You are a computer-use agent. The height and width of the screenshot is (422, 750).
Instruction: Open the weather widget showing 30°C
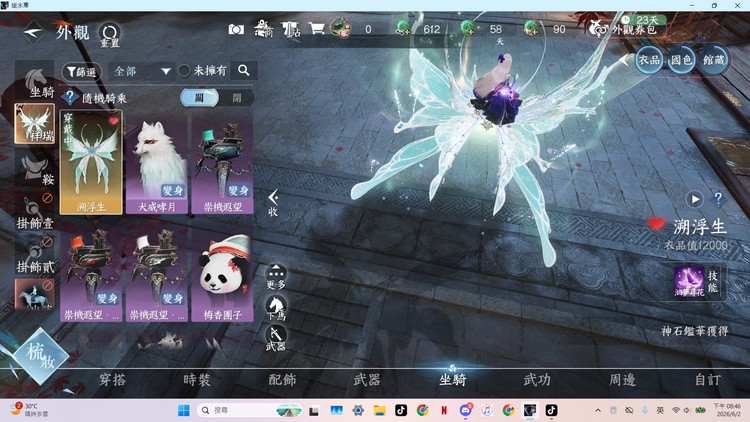click(x=29, y=410)
